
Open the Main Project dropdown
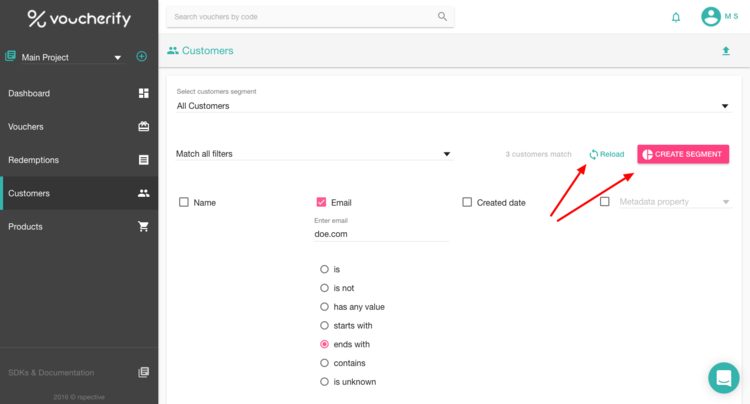[72, 57]
